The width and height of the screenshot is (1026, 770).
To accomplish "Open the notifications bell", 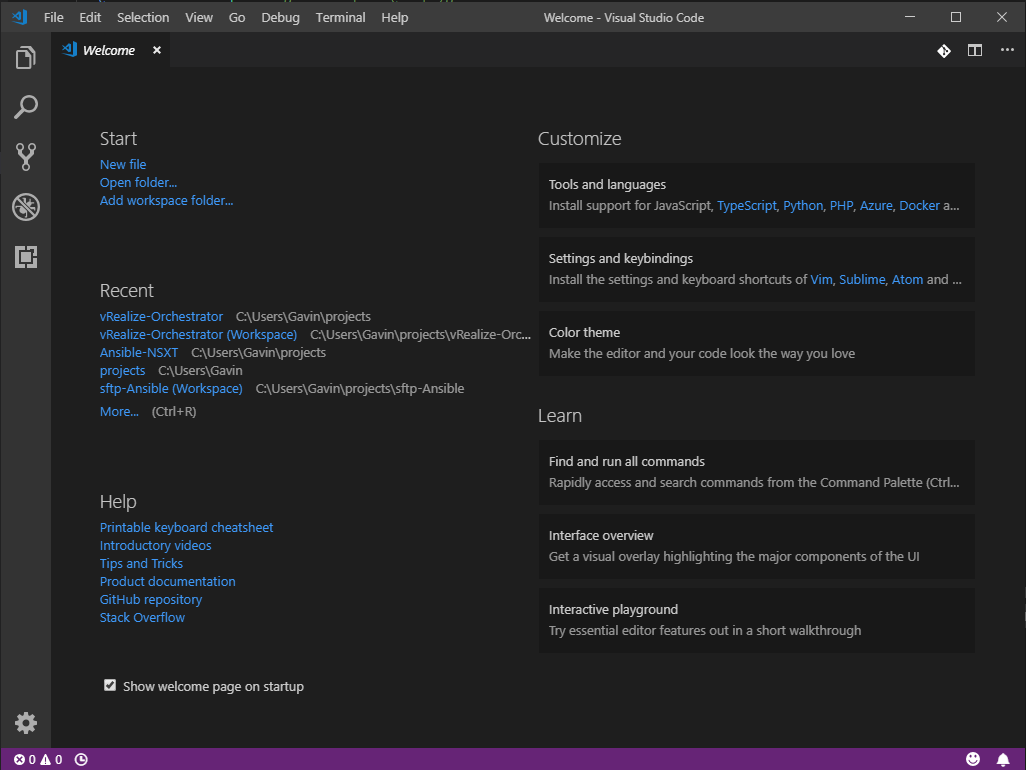I will click(x=1002, y=759).
